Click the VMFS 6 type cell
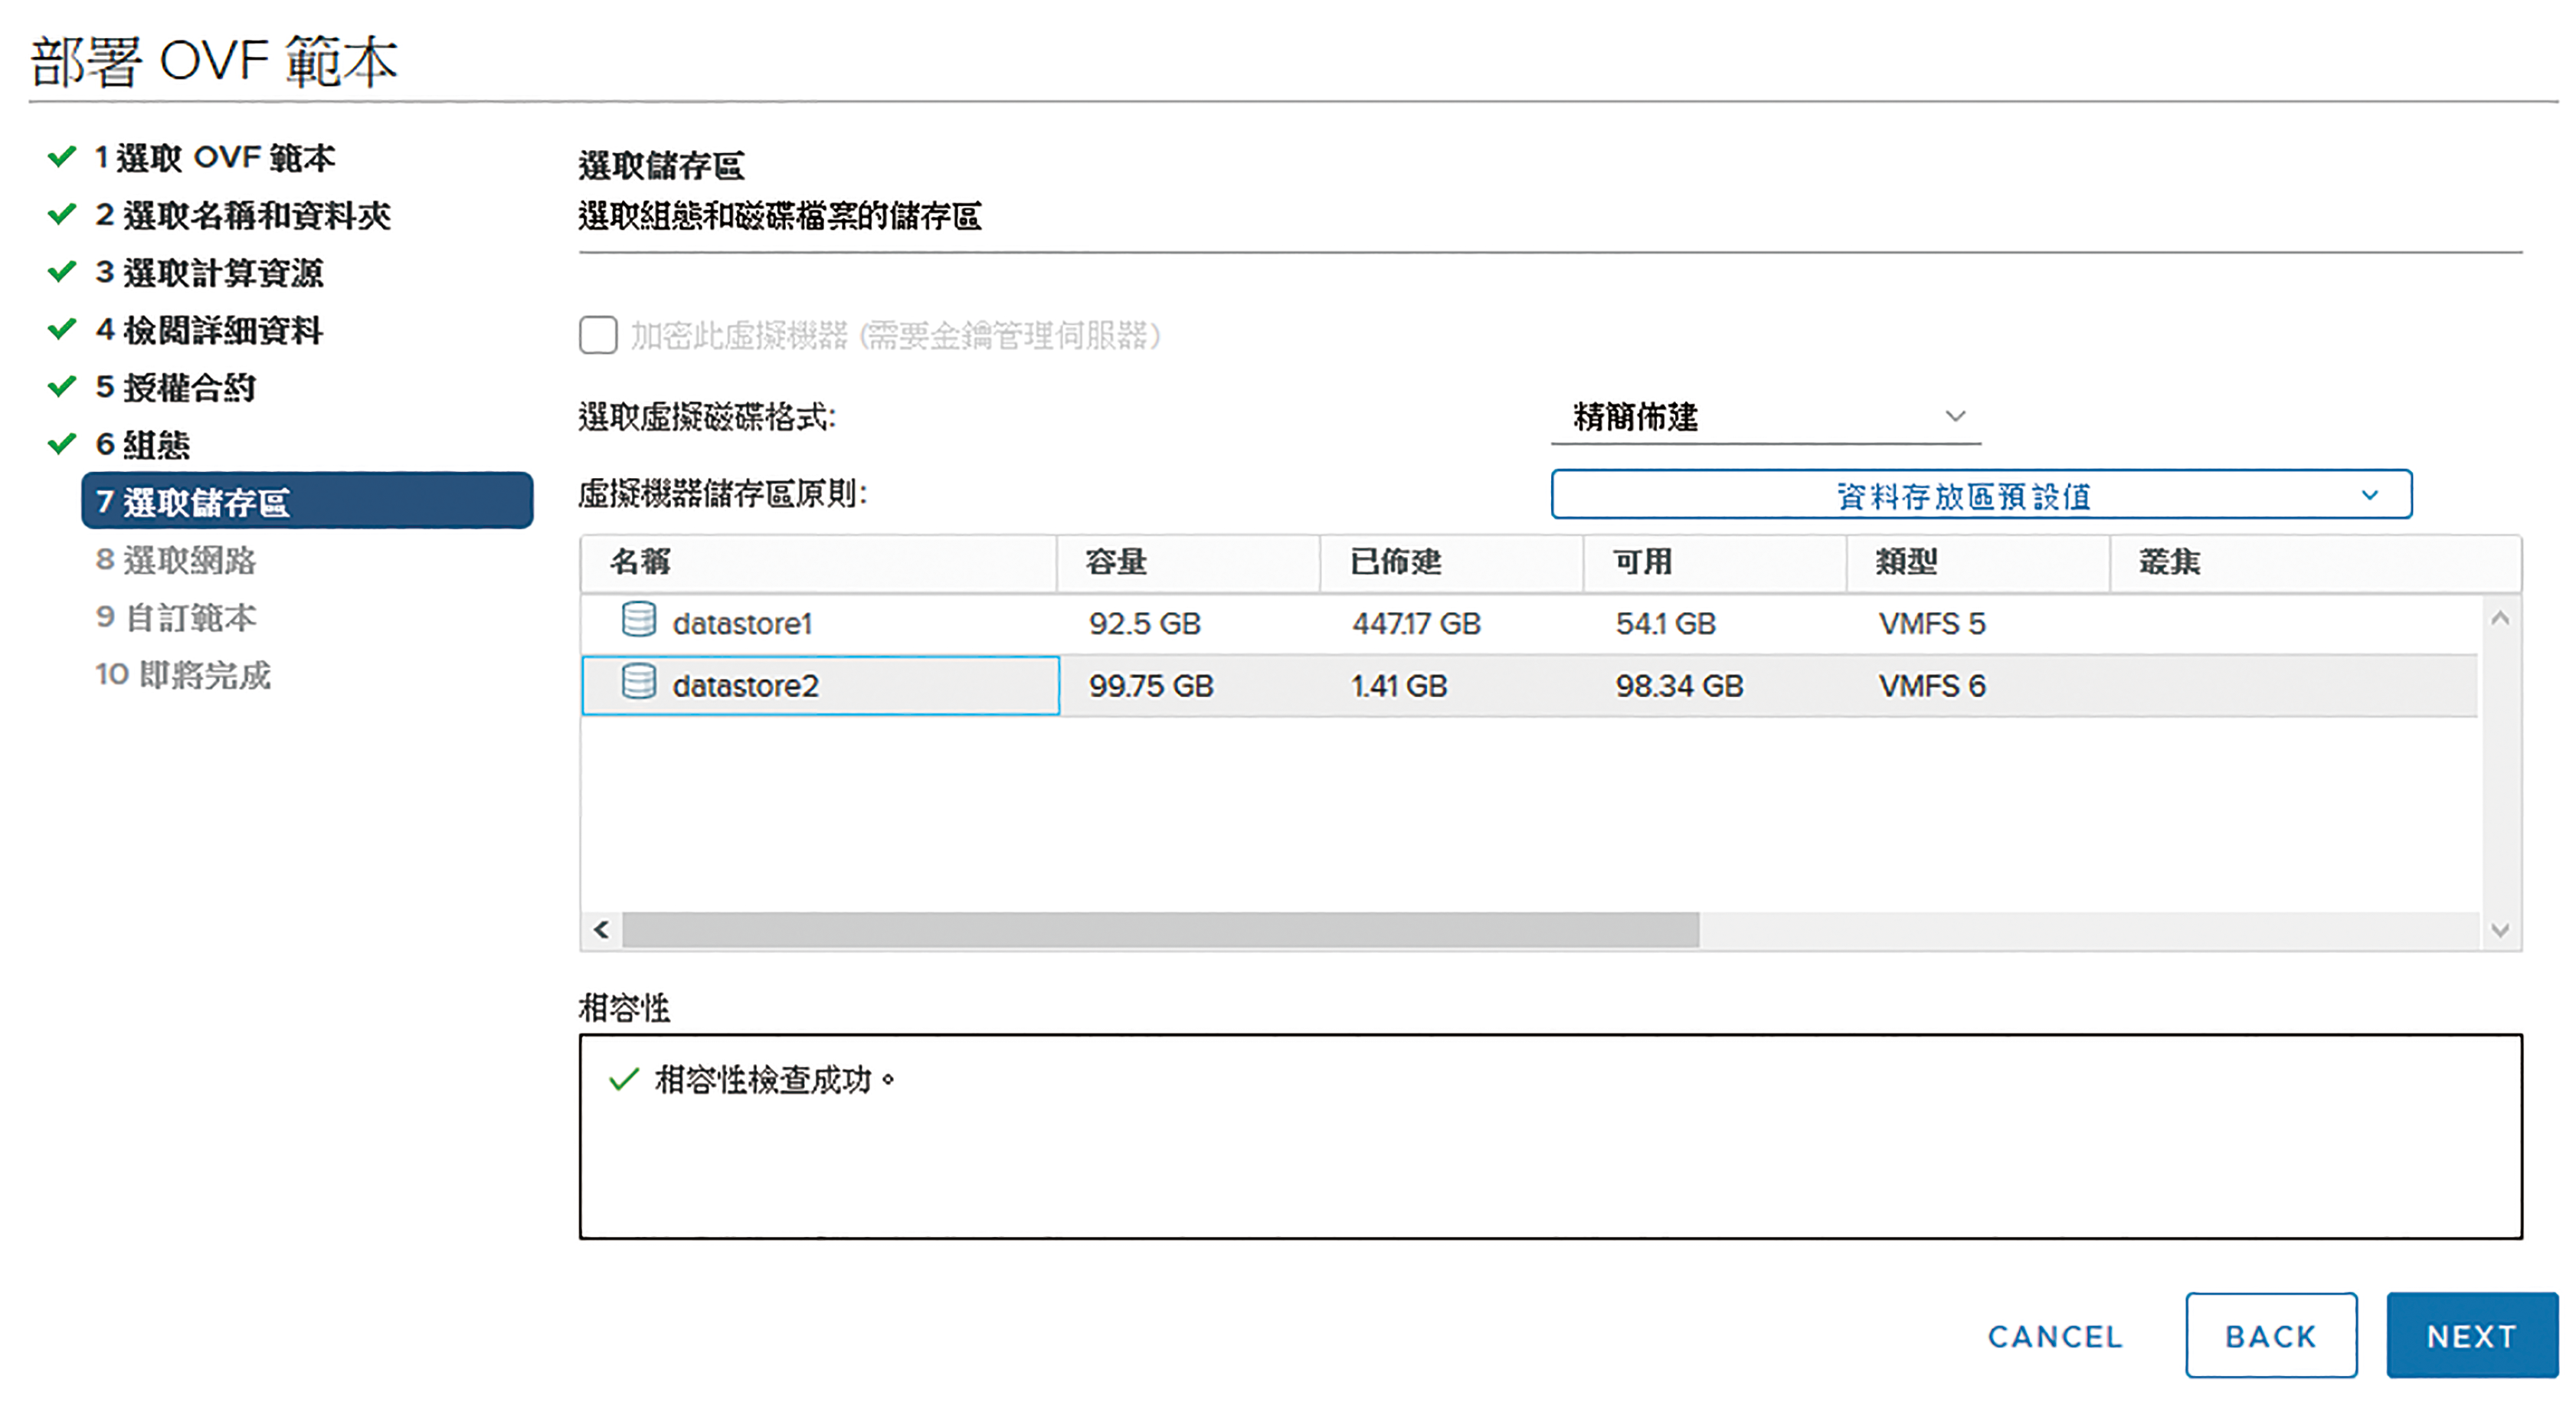Screen dimensions: 2576x1405 point(1932,686)
